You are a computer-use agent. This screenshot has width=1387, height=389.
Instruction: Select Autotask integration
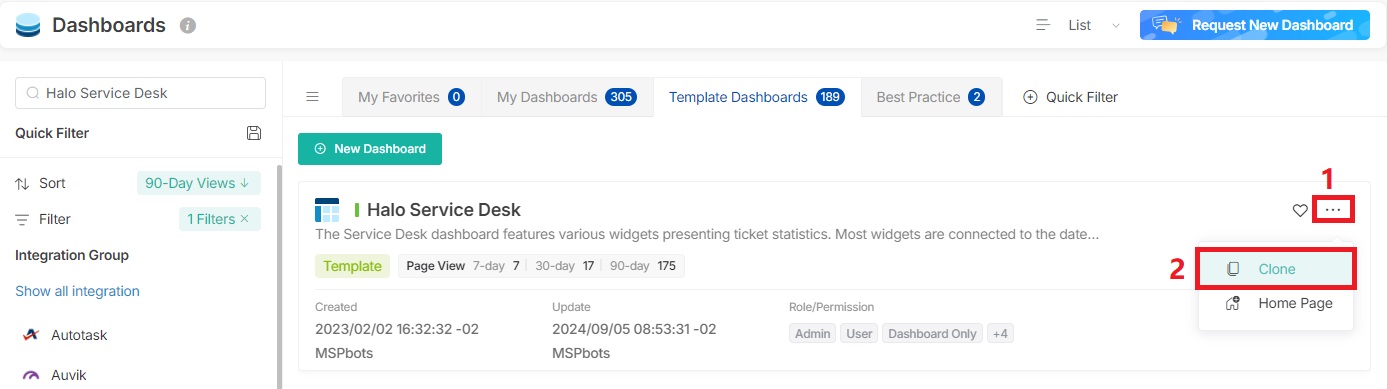point(79,335)
